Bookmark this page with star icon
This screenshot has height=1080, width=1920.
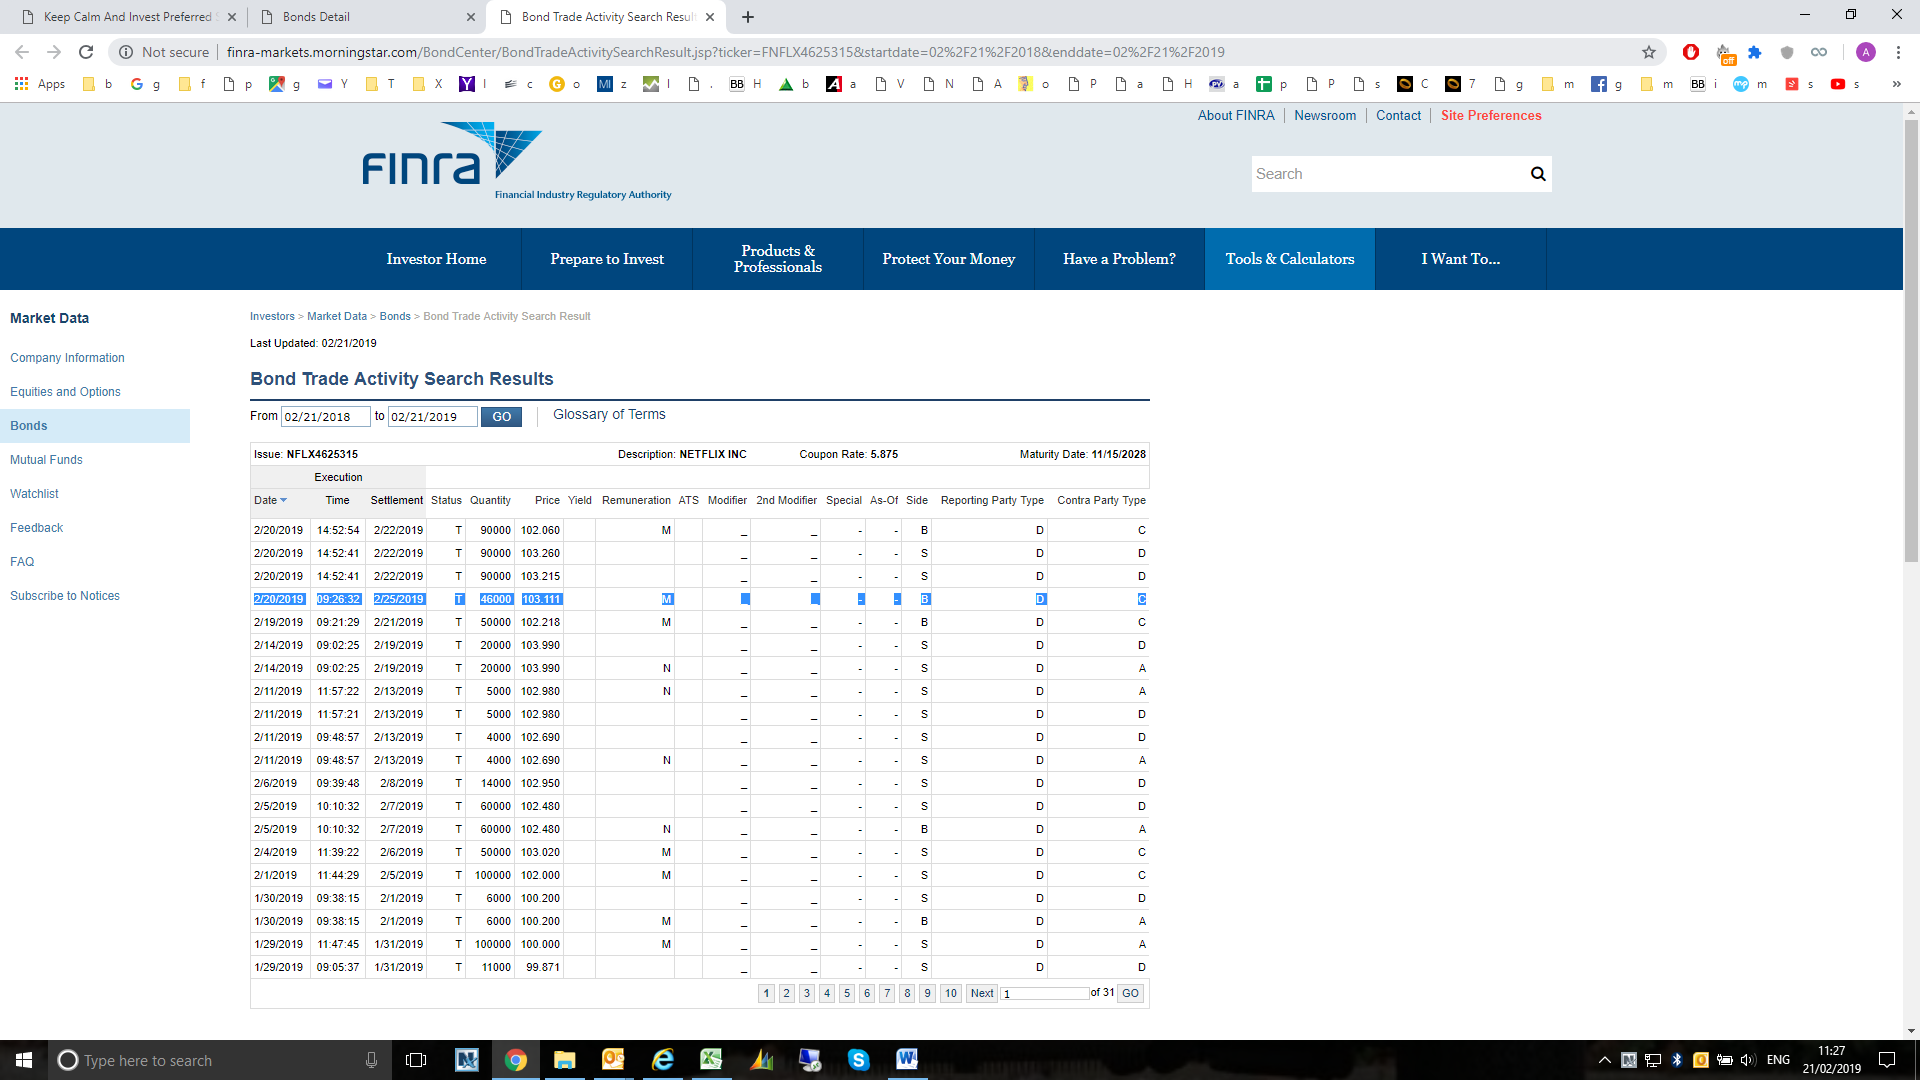click(x=1649, y=52)
